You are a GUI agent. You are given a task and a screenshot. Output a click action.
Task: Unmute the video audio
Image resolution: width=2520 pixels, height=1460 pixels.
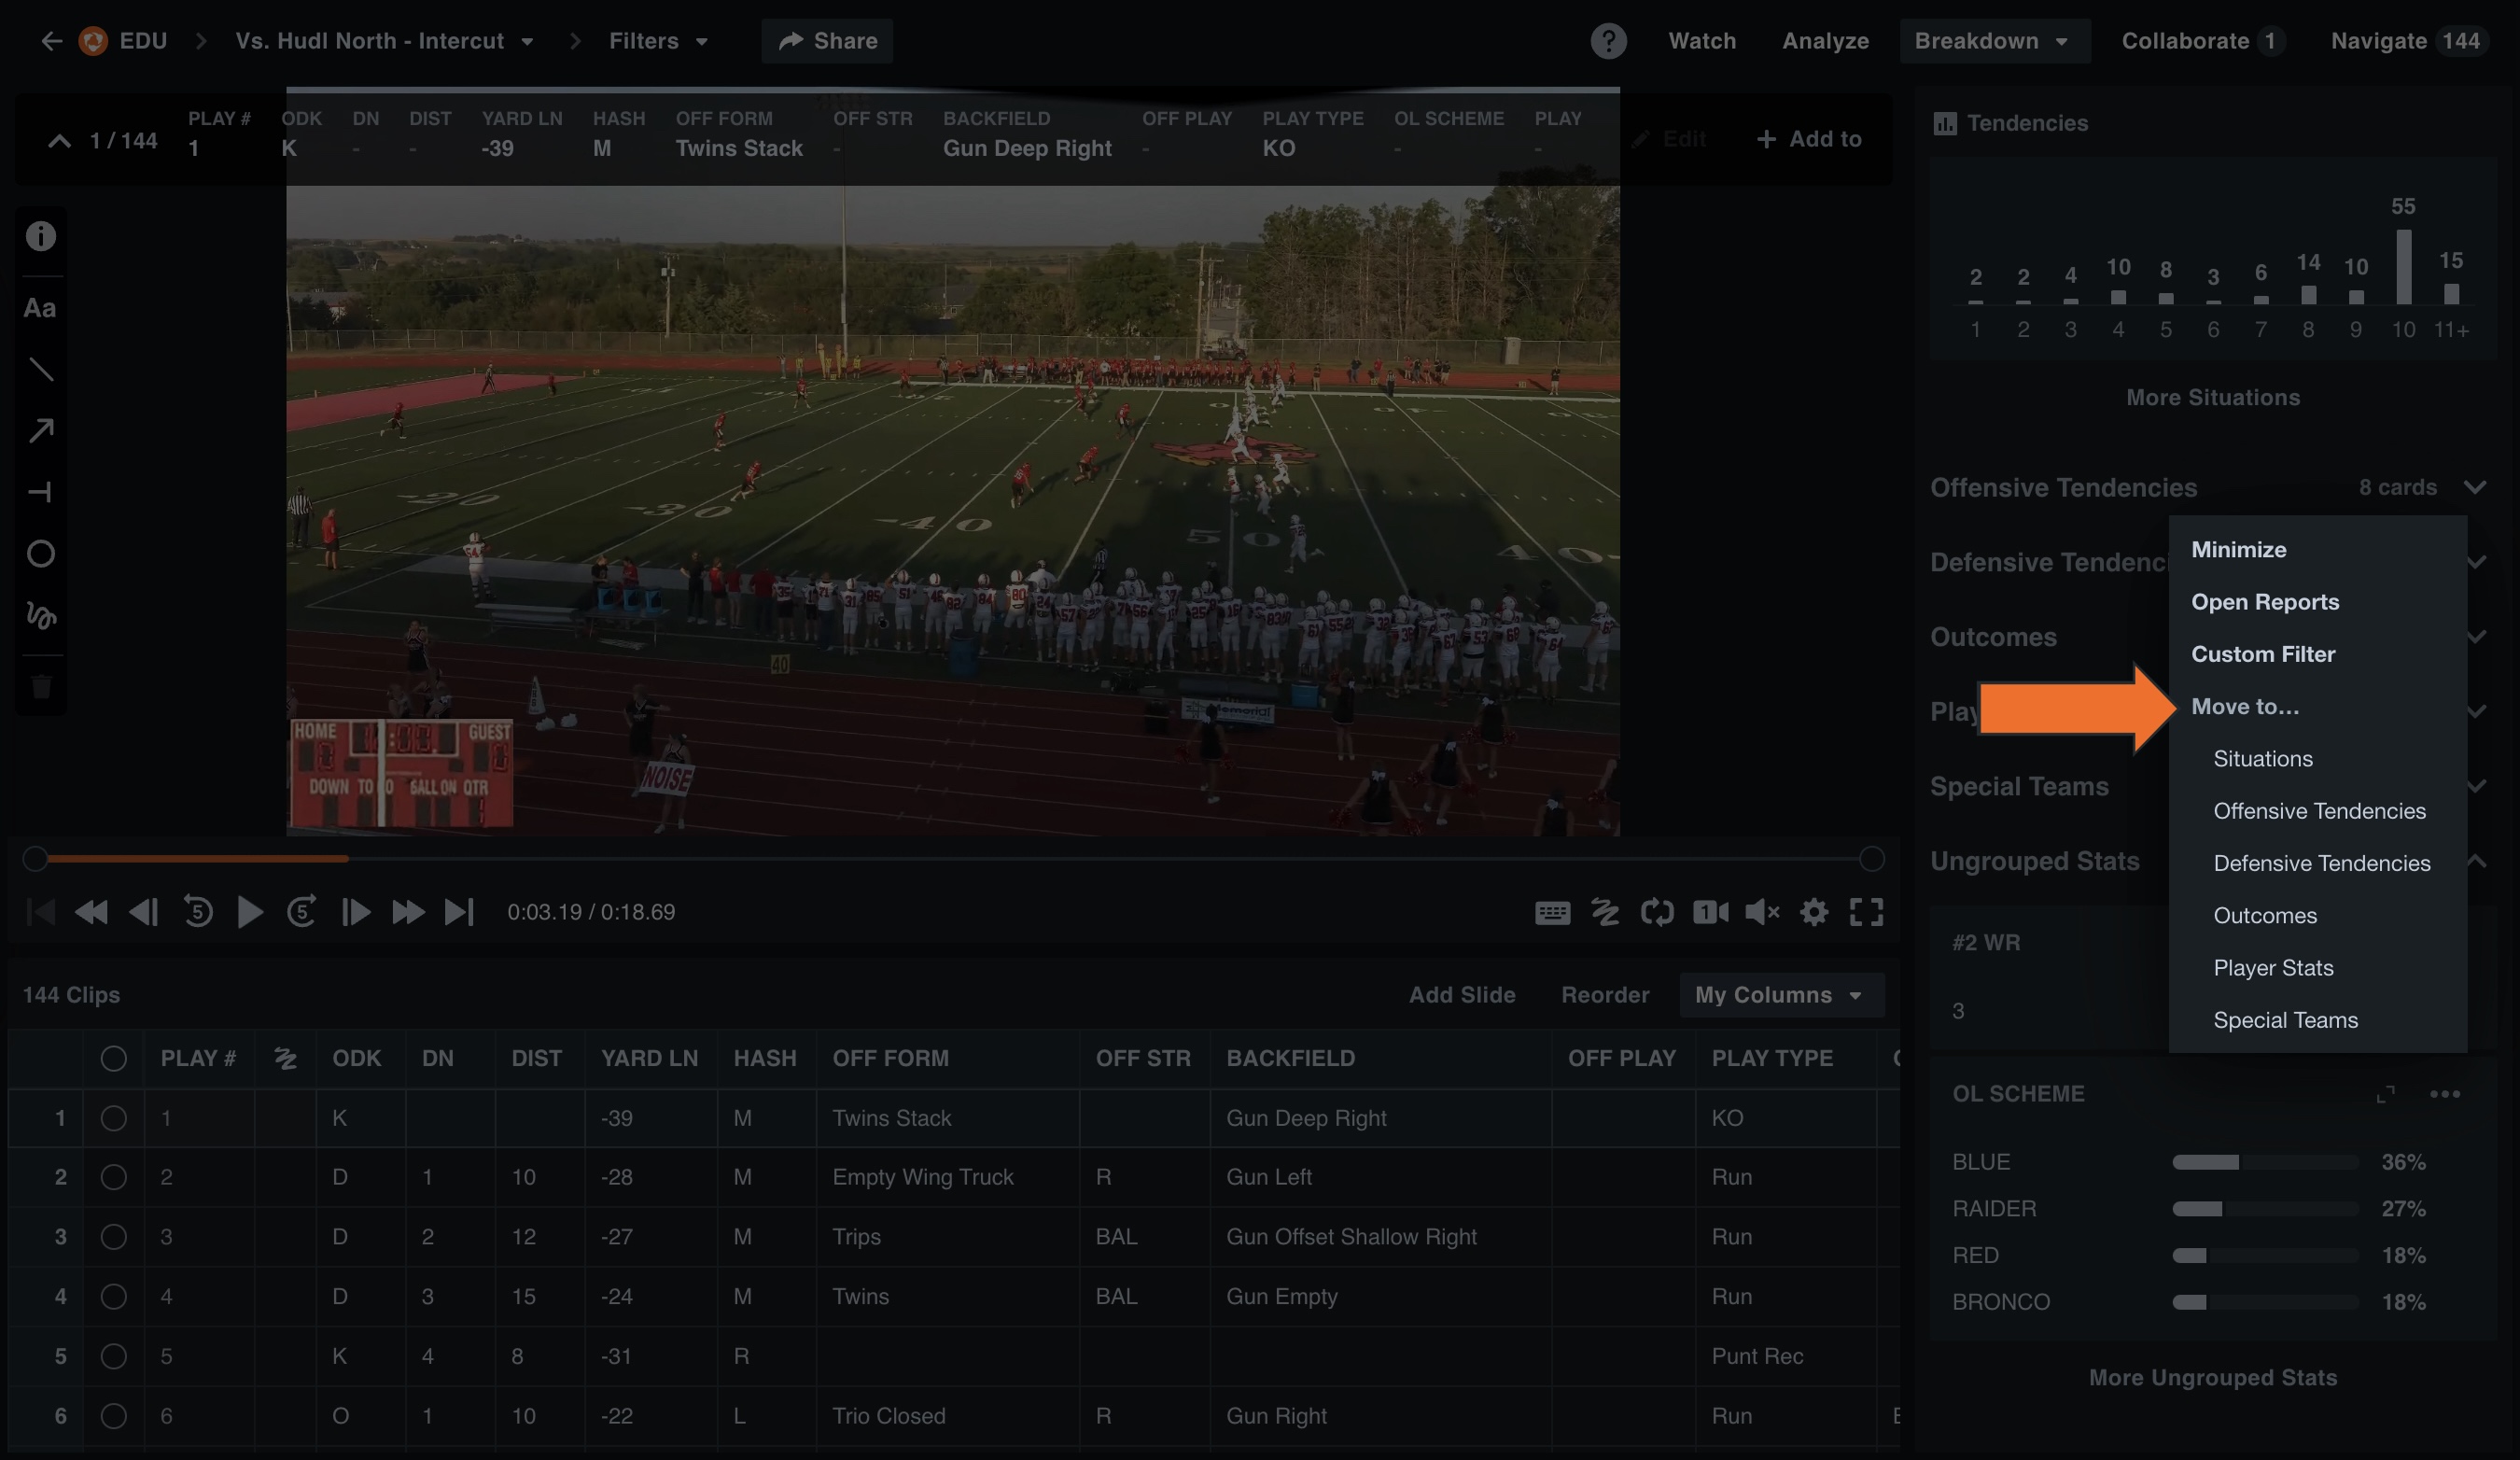(x=1762, y=912)
